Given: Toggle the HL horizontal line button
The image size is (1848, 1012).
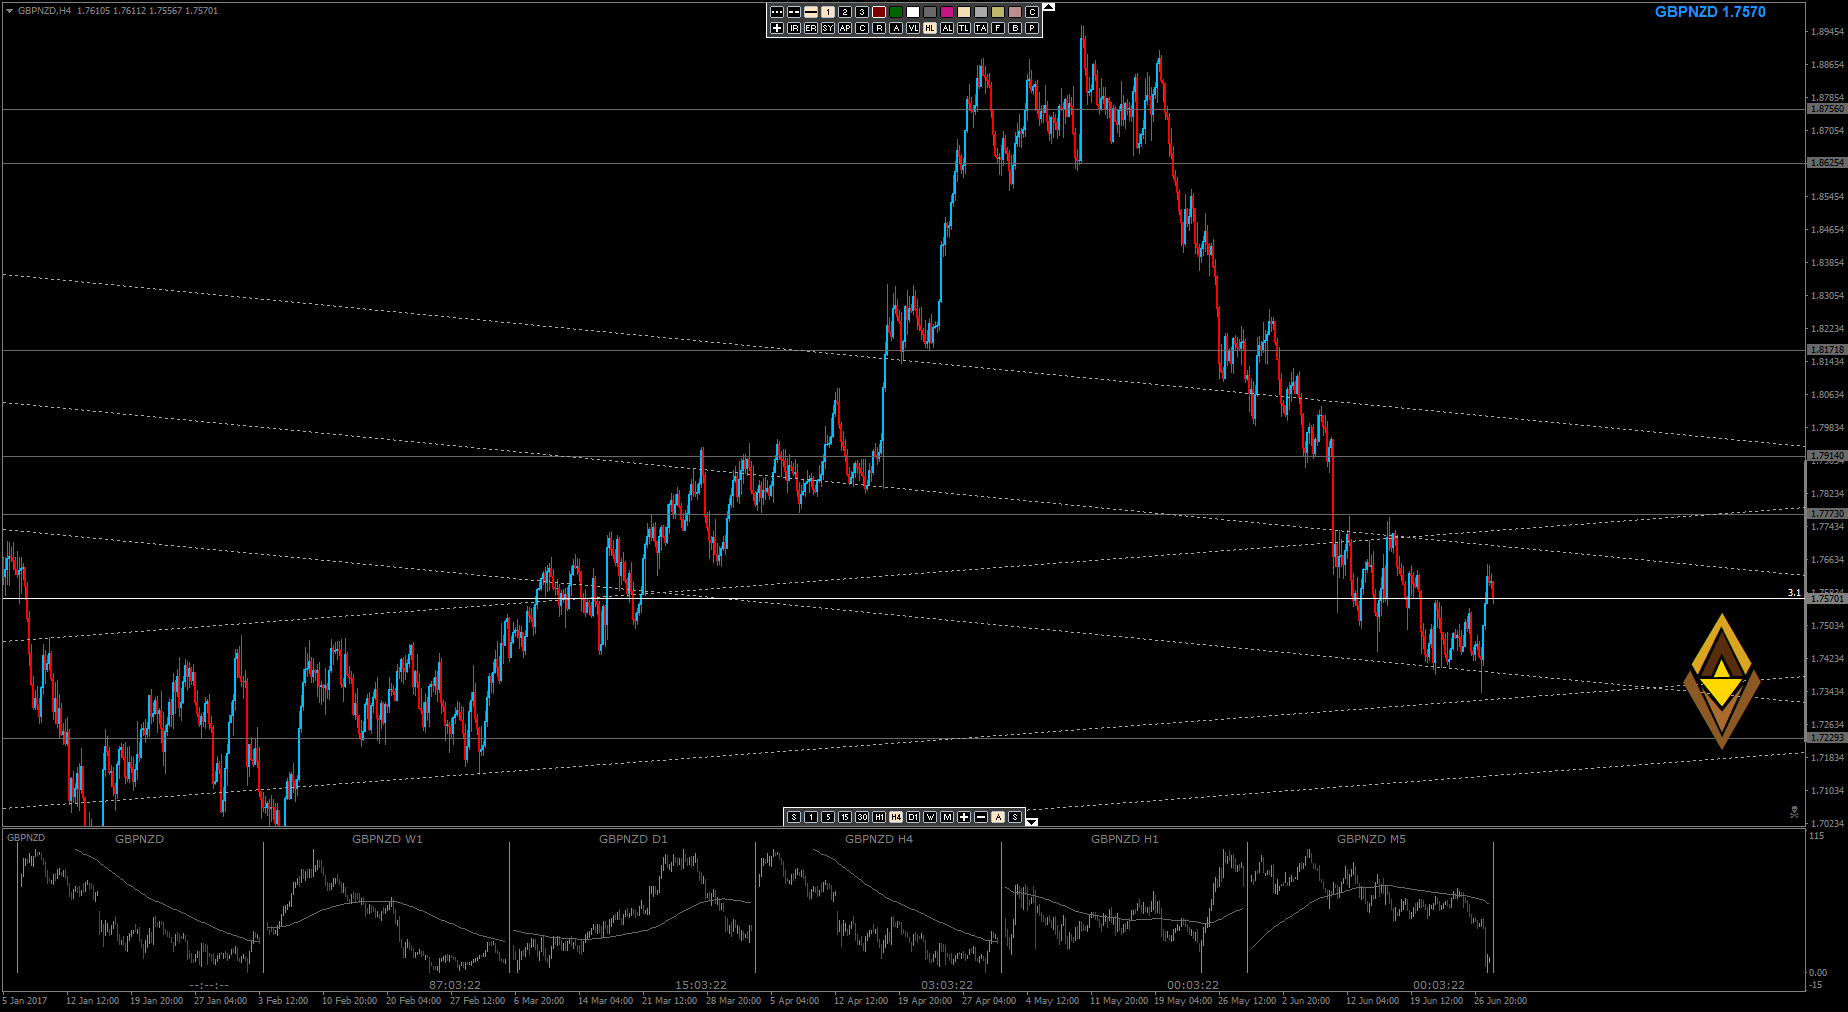Looking at the screenshot, I should pyautogui.click(x=930, y=28).
